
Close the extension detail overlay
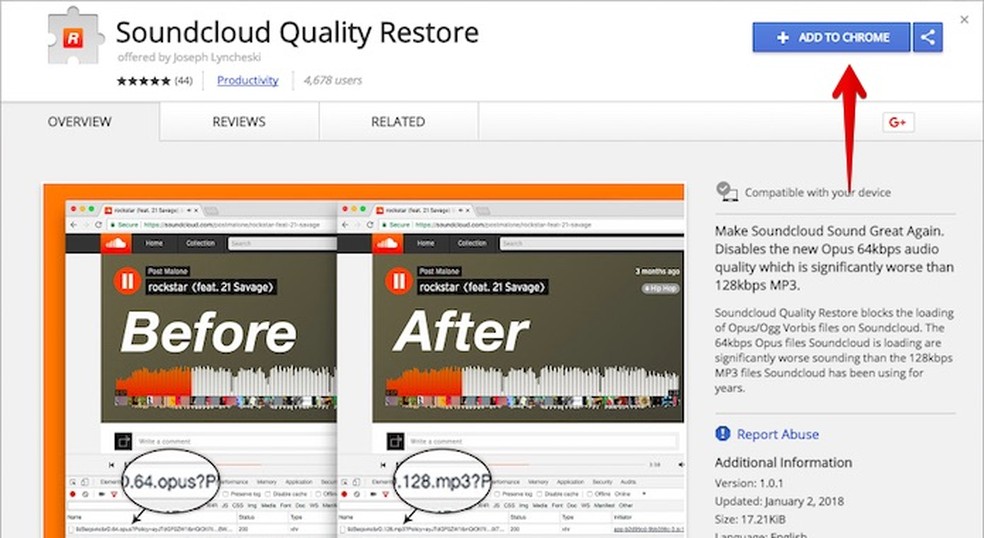[965, 19]
